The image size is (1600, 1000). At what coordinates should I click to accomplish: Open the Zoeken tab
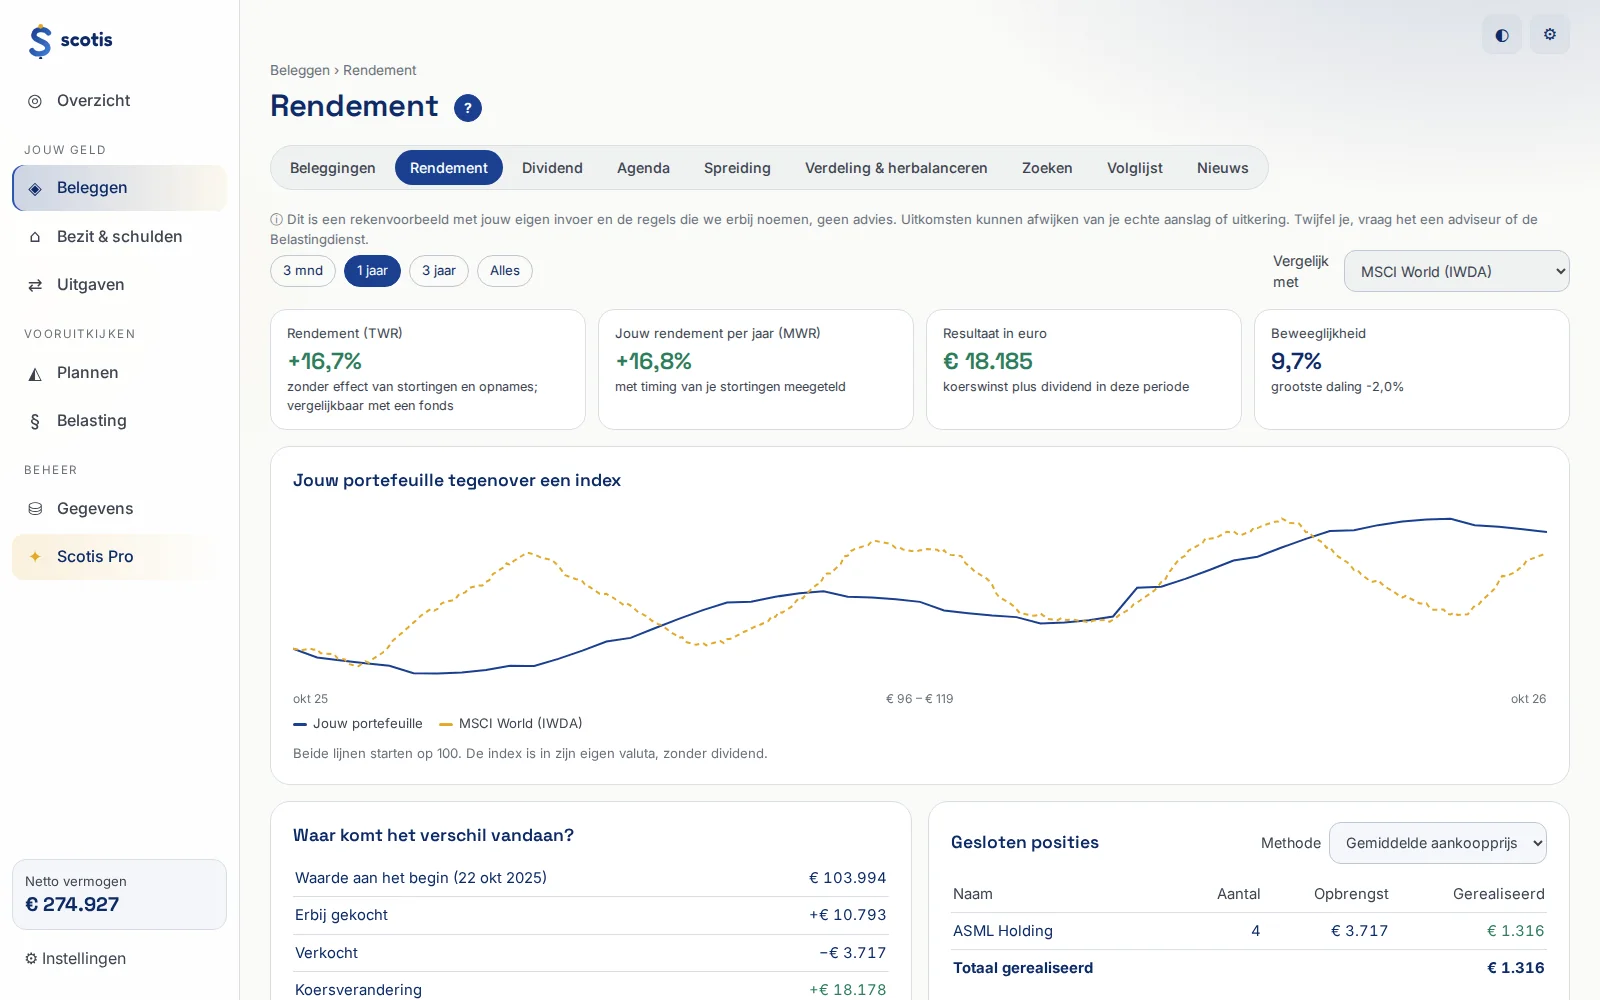[x=1047, y=168]
